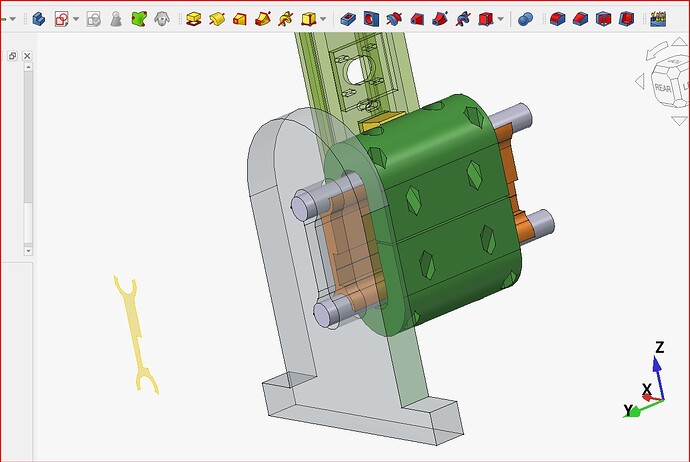Select the Additive Loft tool
690x462 pixels.
point(240,19)
